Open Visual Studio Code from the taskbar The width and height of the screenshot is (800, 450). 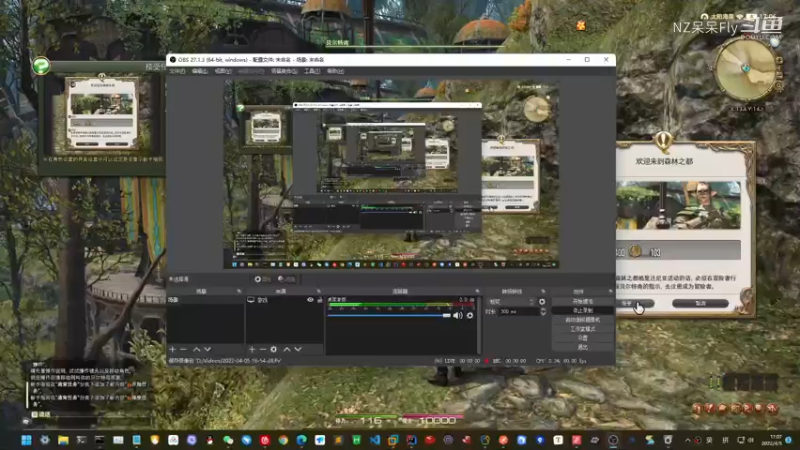375,440
